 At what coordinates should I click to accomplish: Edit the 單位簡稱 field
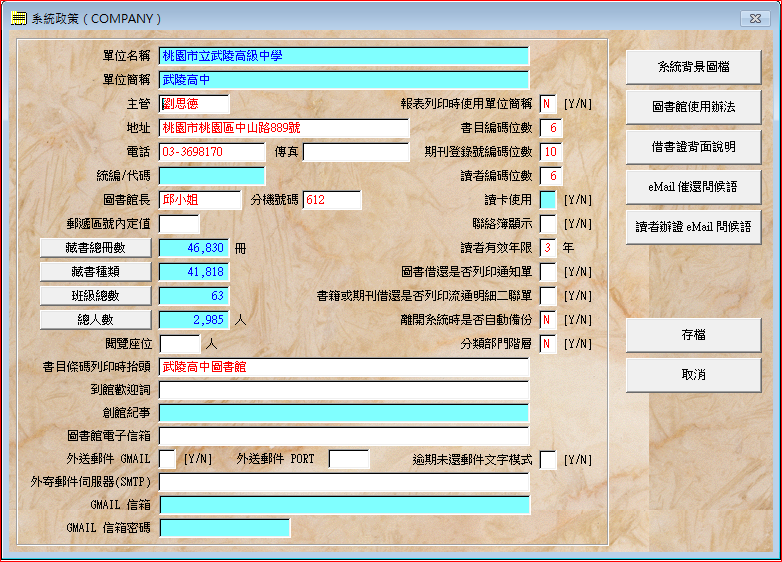(x=344, y=80)
